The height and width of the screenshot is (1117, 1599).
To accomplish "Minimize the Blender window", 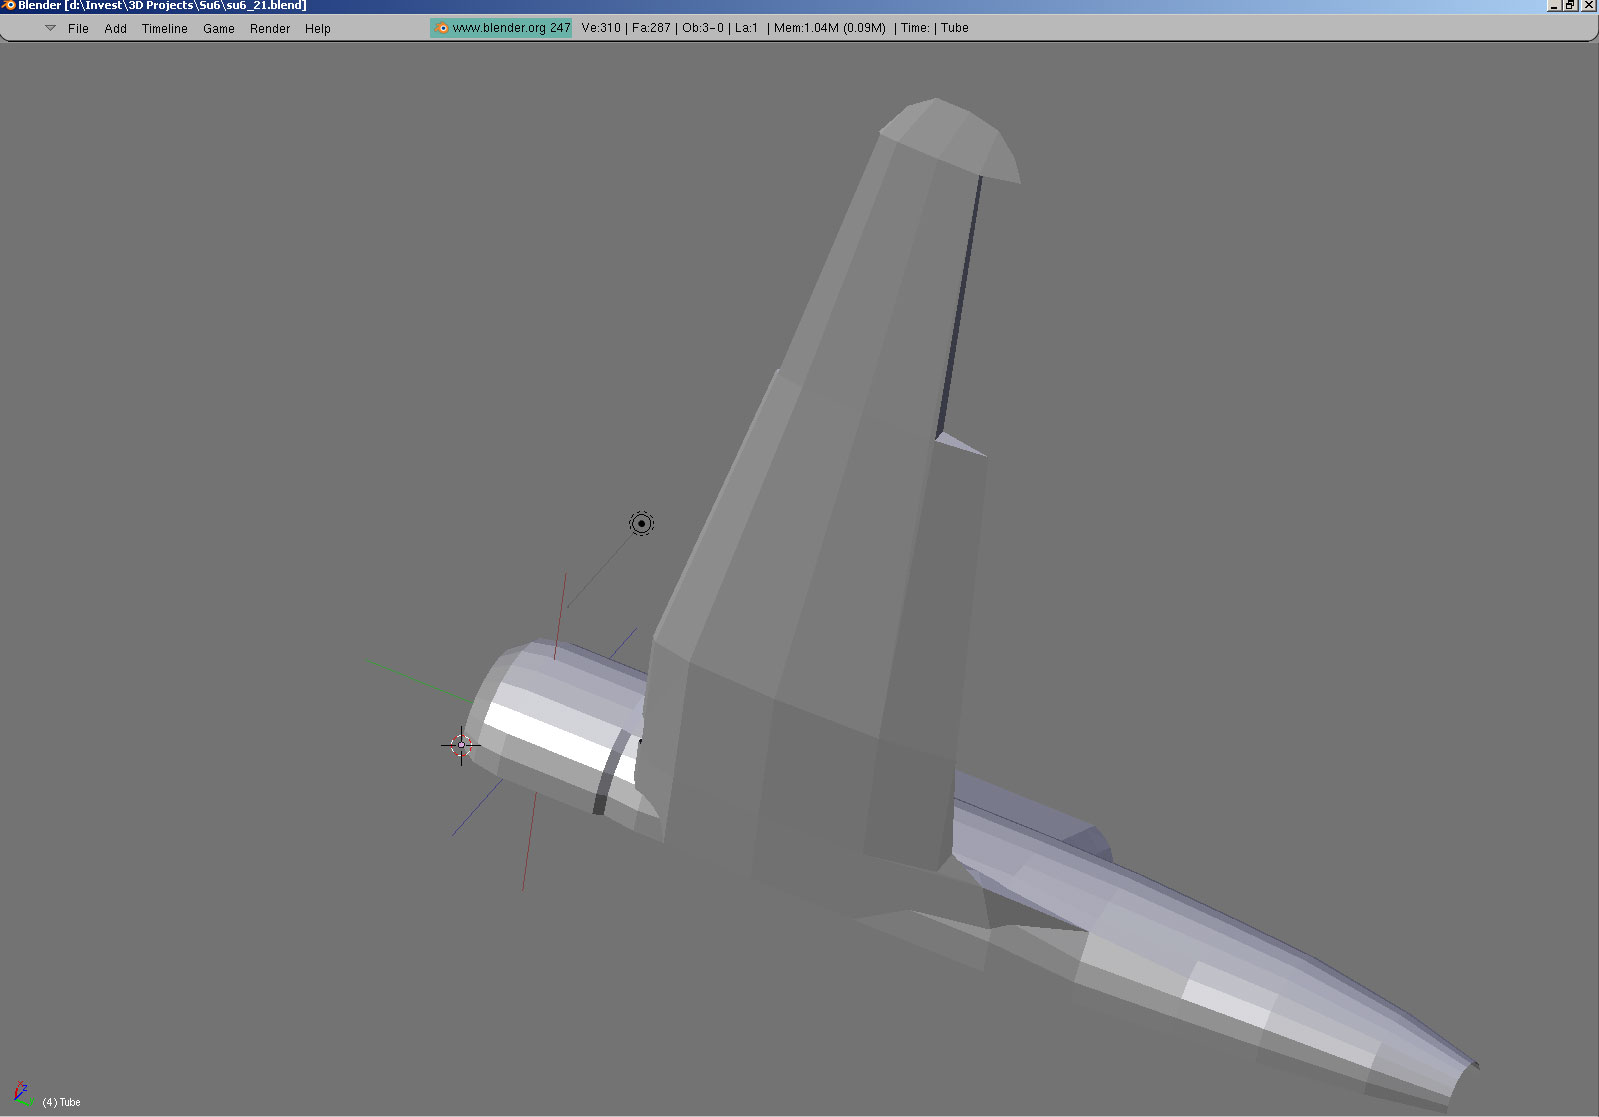I will (1554, 6).
